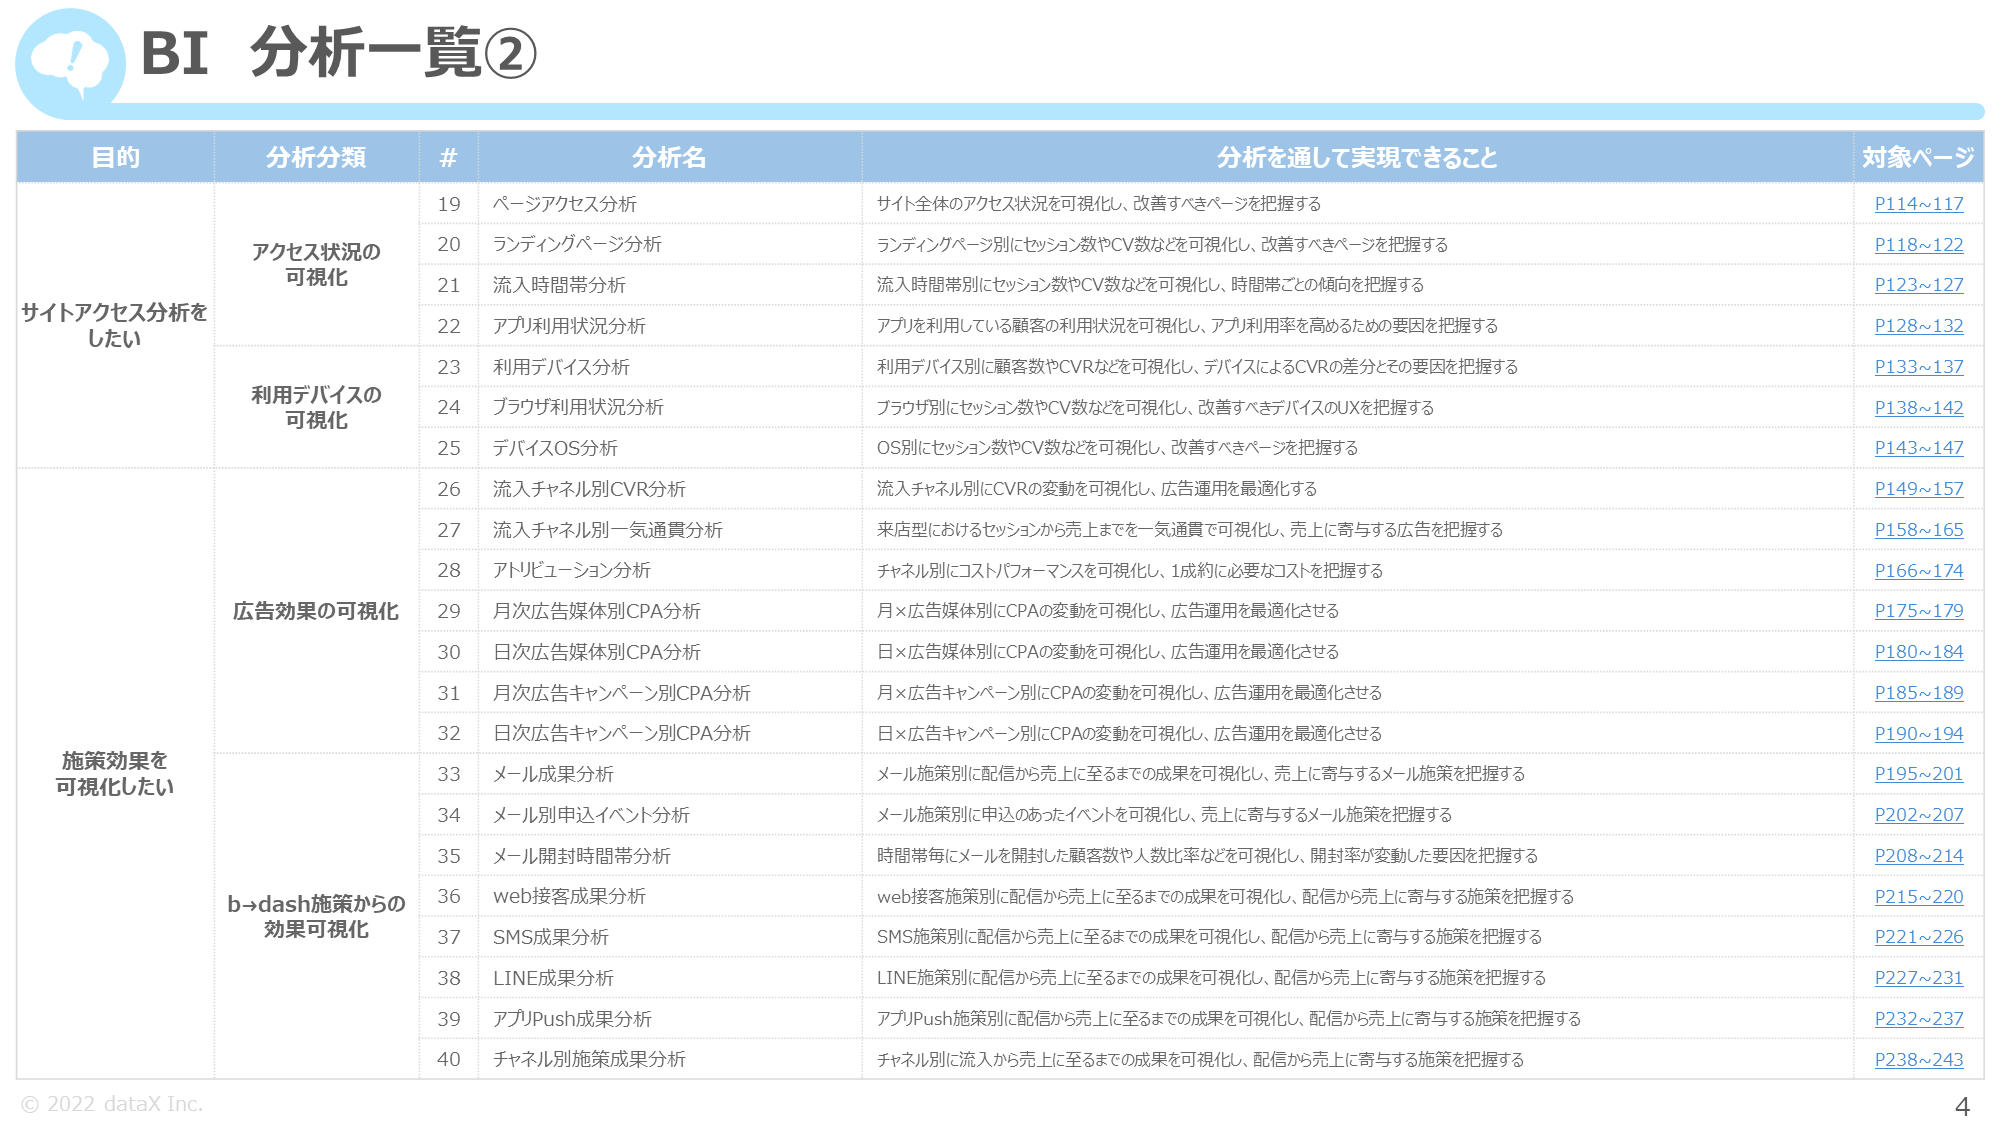Click the 施策効果を可視化したい purpose cell
Image resolution: width=2000 pixels, height=1125 pixels.
(114, 773)
